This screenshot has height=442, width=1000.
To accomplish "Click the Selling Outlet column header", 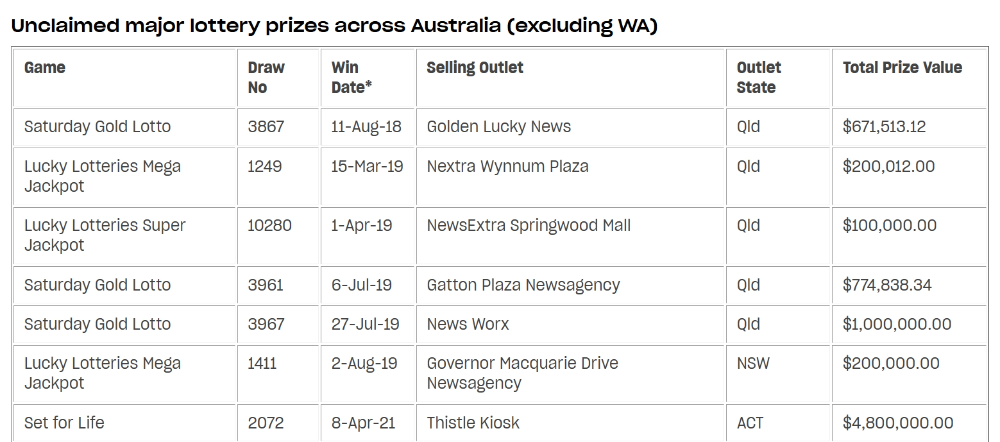I will (474, 68).
